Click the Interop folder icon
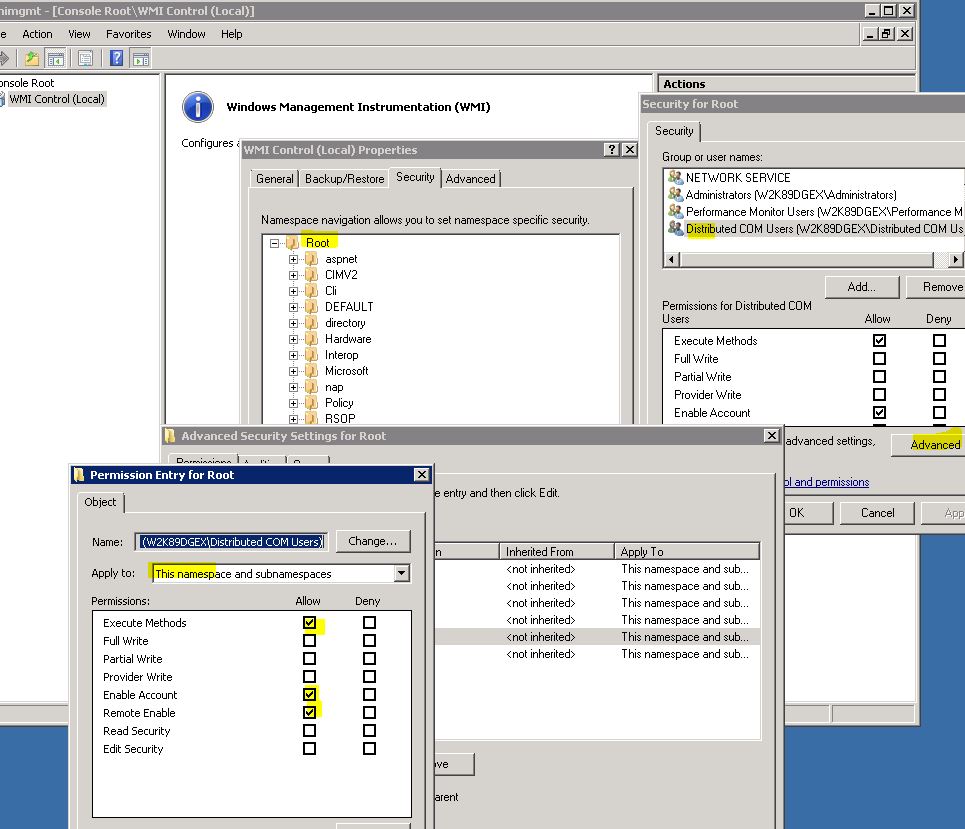This screenshot has width=965, height=829. coord(312,355)
